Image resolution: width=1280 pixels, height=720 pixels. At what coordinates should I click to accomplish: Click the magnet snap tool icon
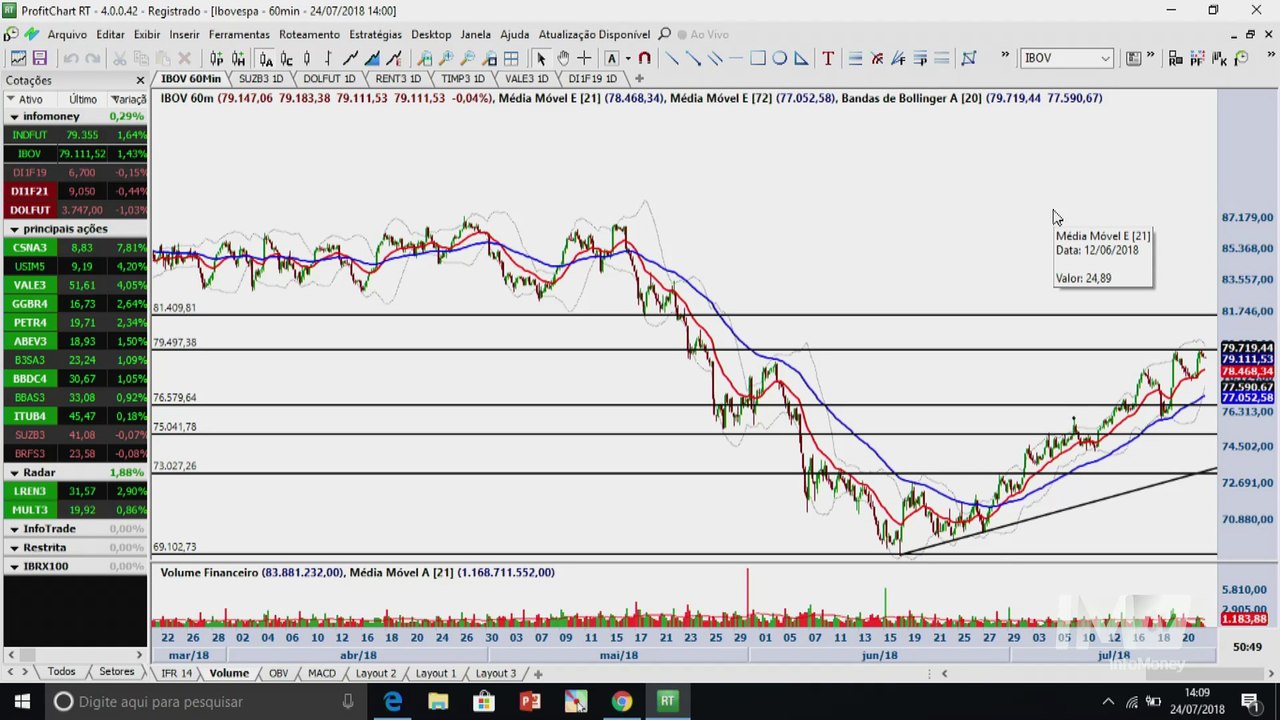[645, 58]
